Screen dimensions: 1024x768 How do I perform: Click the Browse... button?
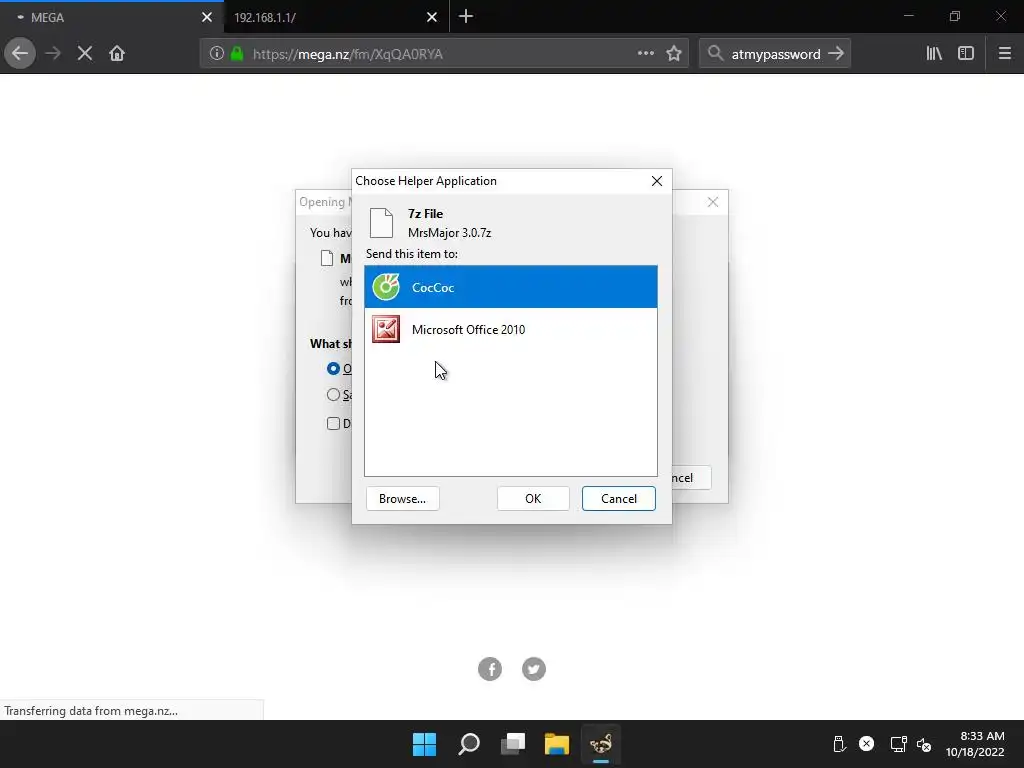402,499
